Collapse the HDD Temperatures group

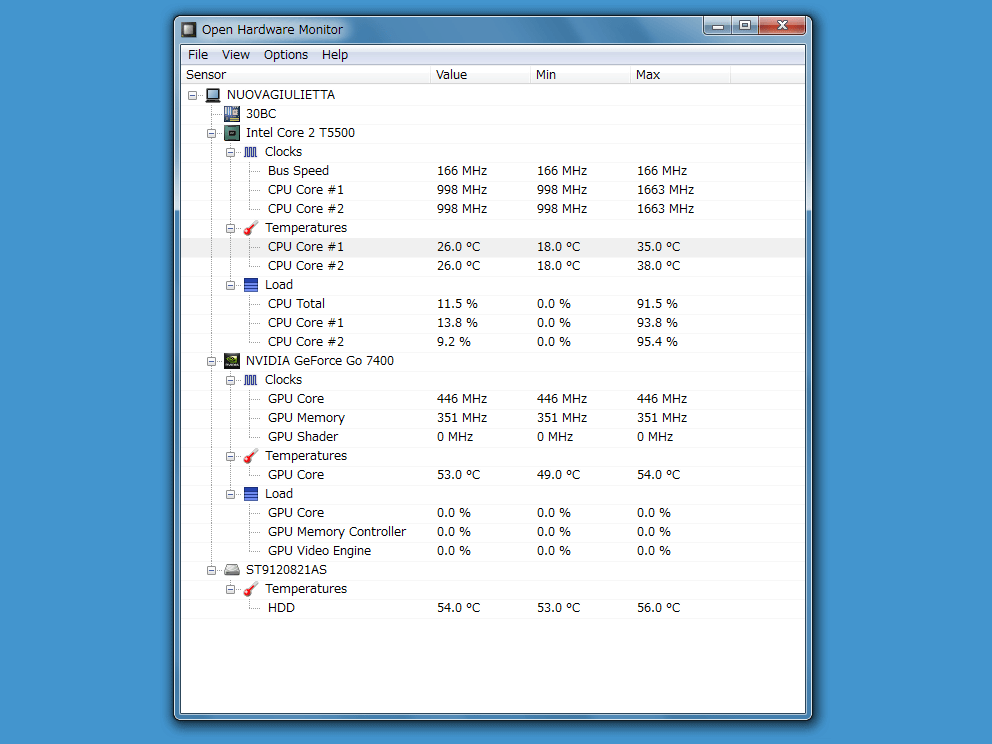click(230, 589)
